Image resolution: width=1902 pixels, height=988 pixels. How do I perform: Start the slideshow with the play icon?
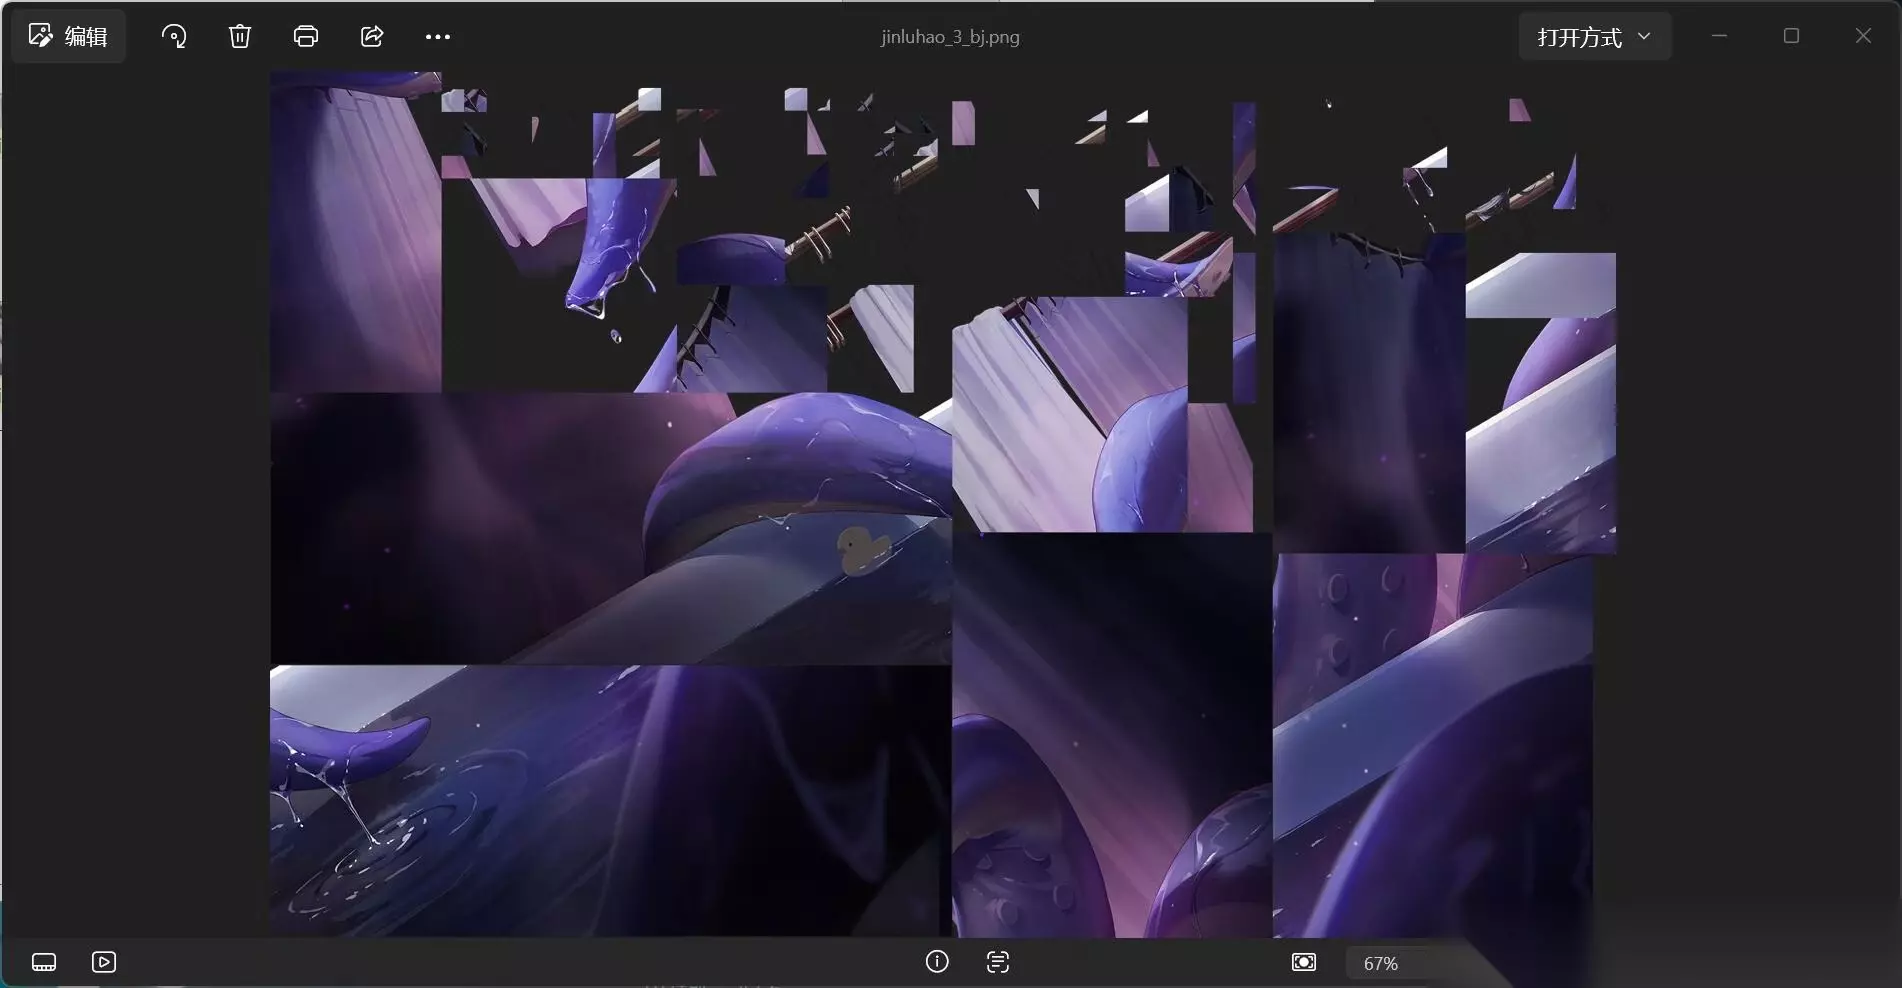point(104,962)
